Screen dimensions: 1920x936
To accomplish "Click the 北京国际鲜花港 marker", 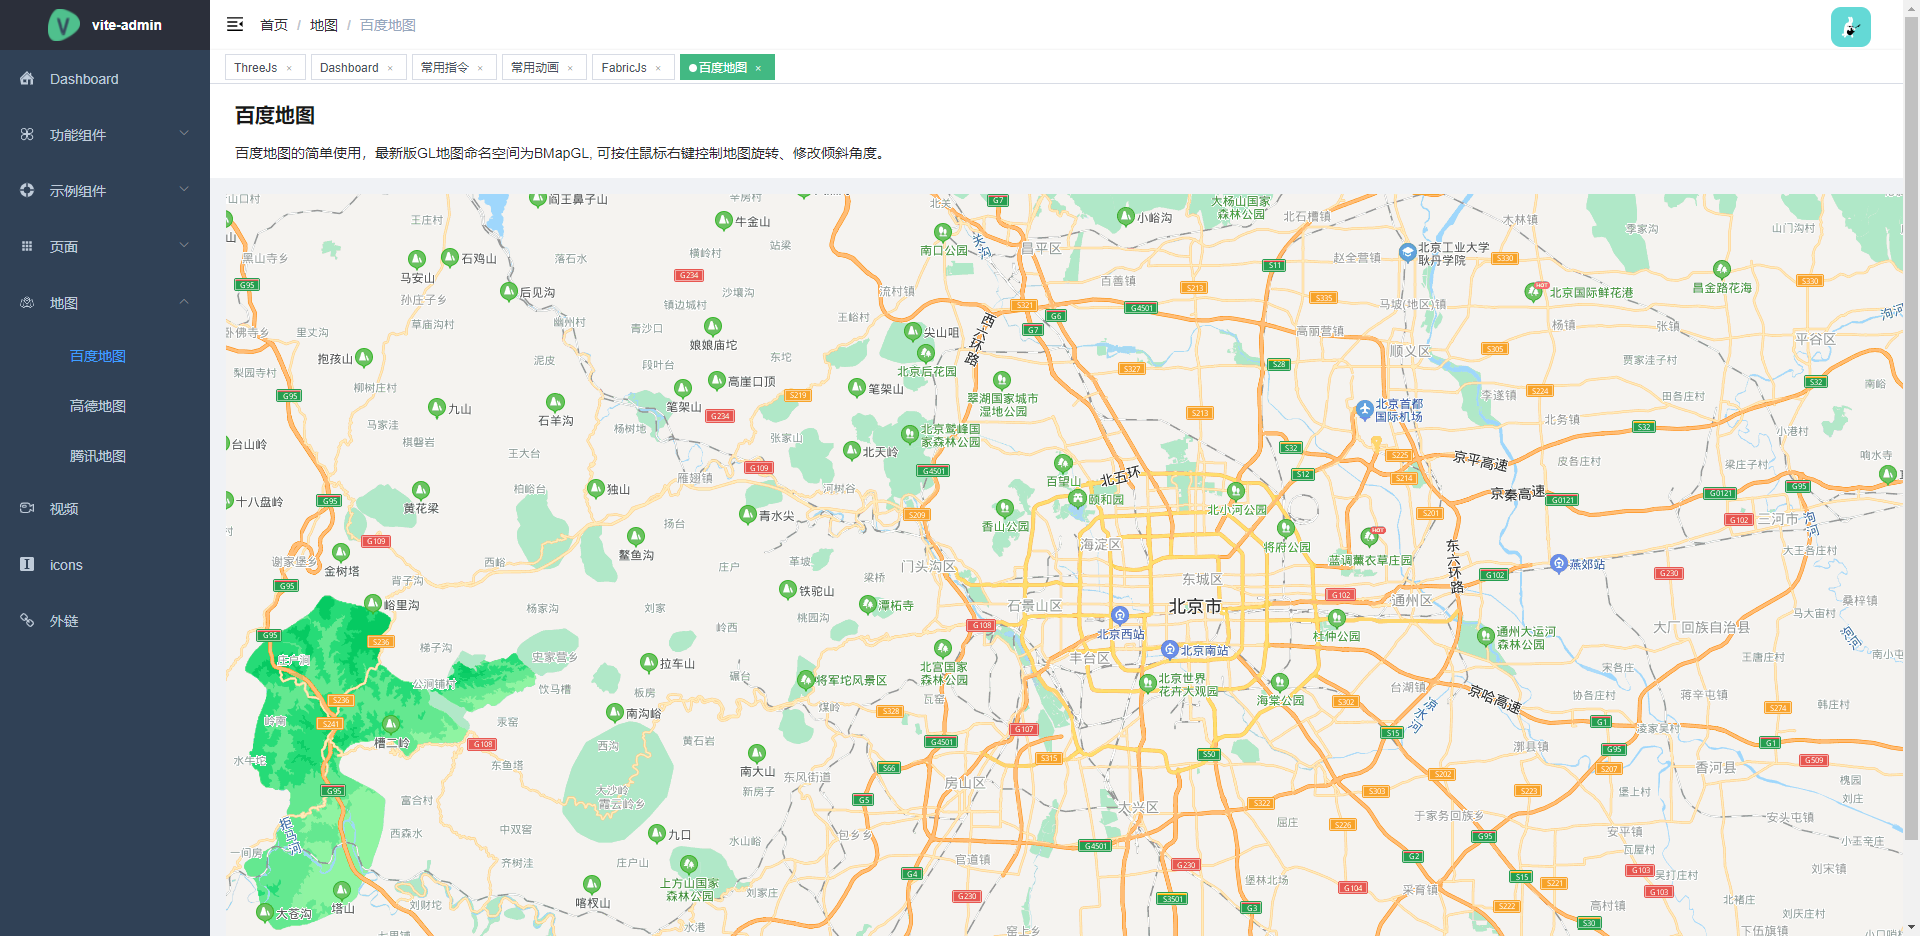I will pos(1533,291).
